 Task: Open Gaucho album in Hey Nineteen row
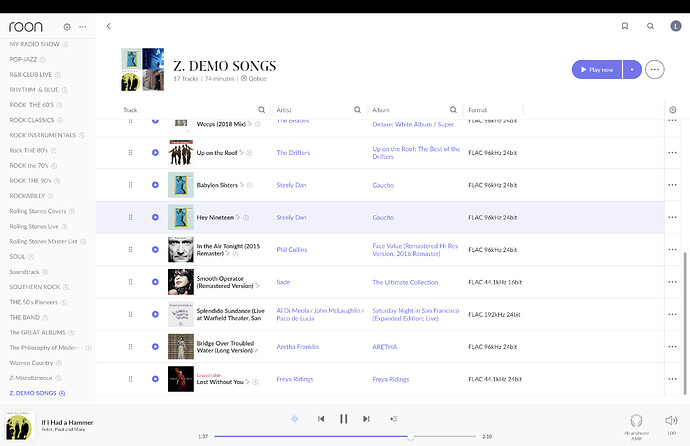tap(383, 218)
